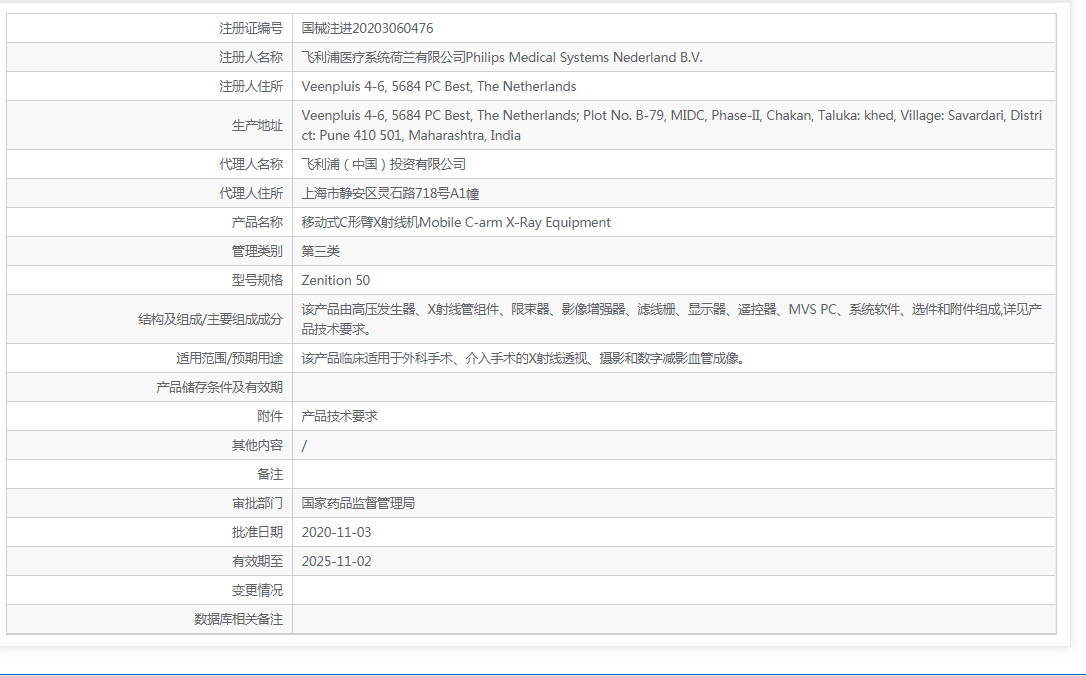Click the expiry date 2025-11-02

(x=336, y=561)
